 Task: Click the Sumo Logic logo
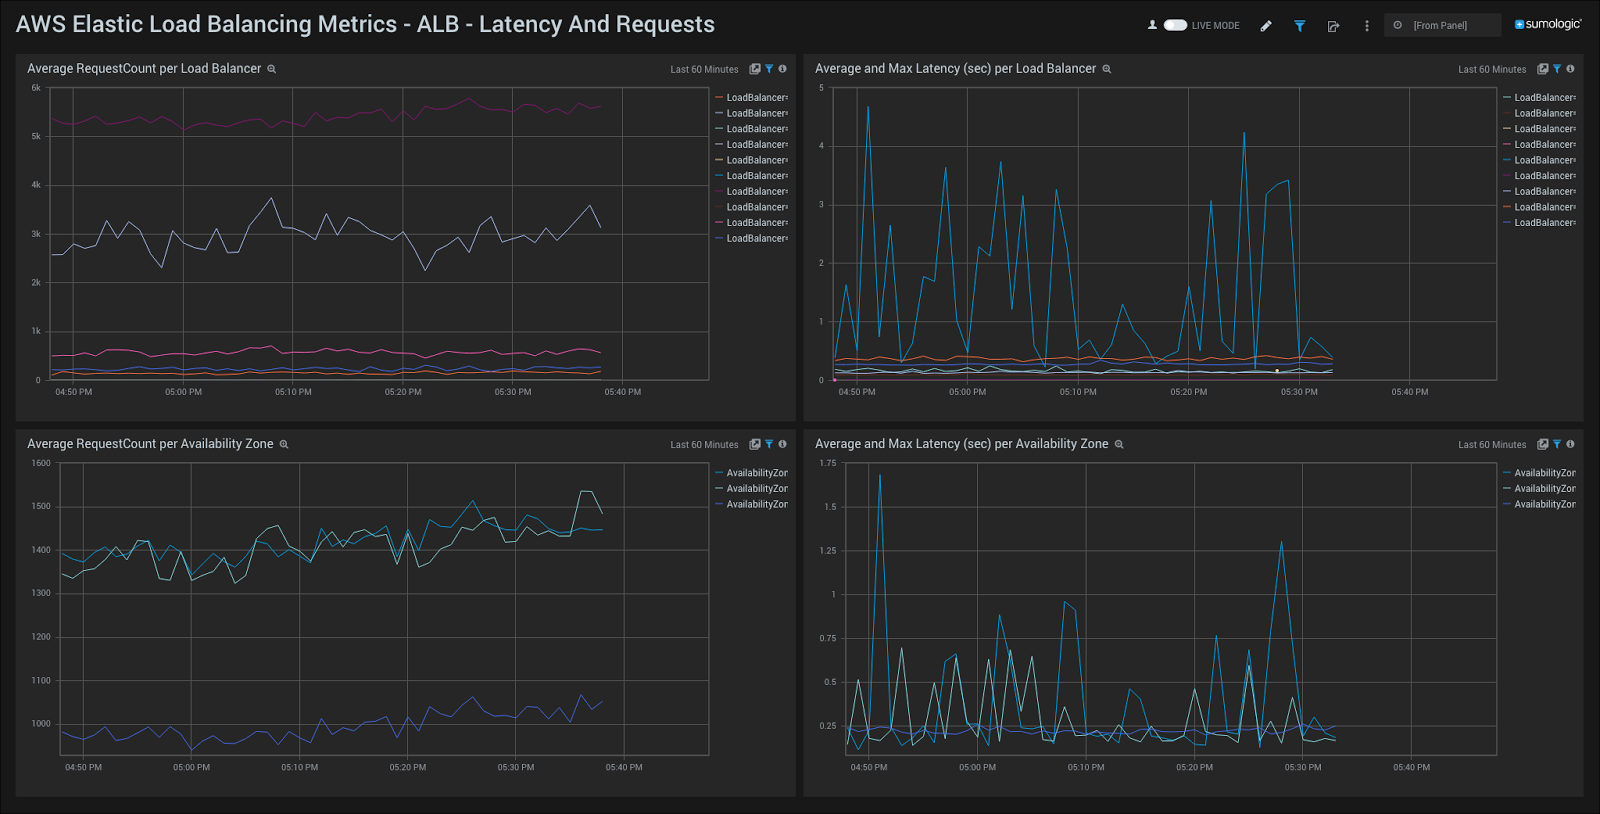tap(1548, 24)
